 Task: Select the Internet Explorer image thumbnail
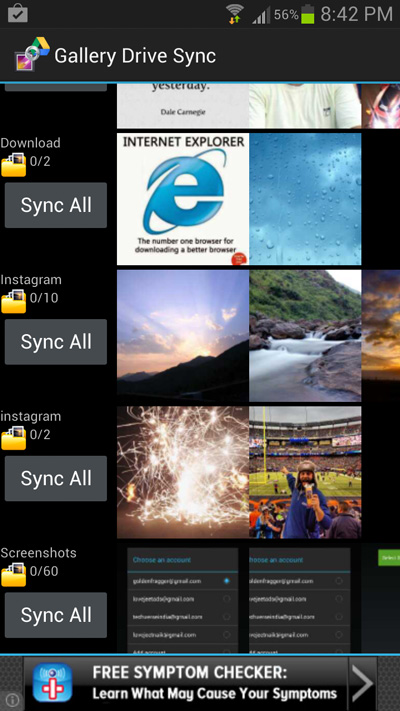[183, 199]
